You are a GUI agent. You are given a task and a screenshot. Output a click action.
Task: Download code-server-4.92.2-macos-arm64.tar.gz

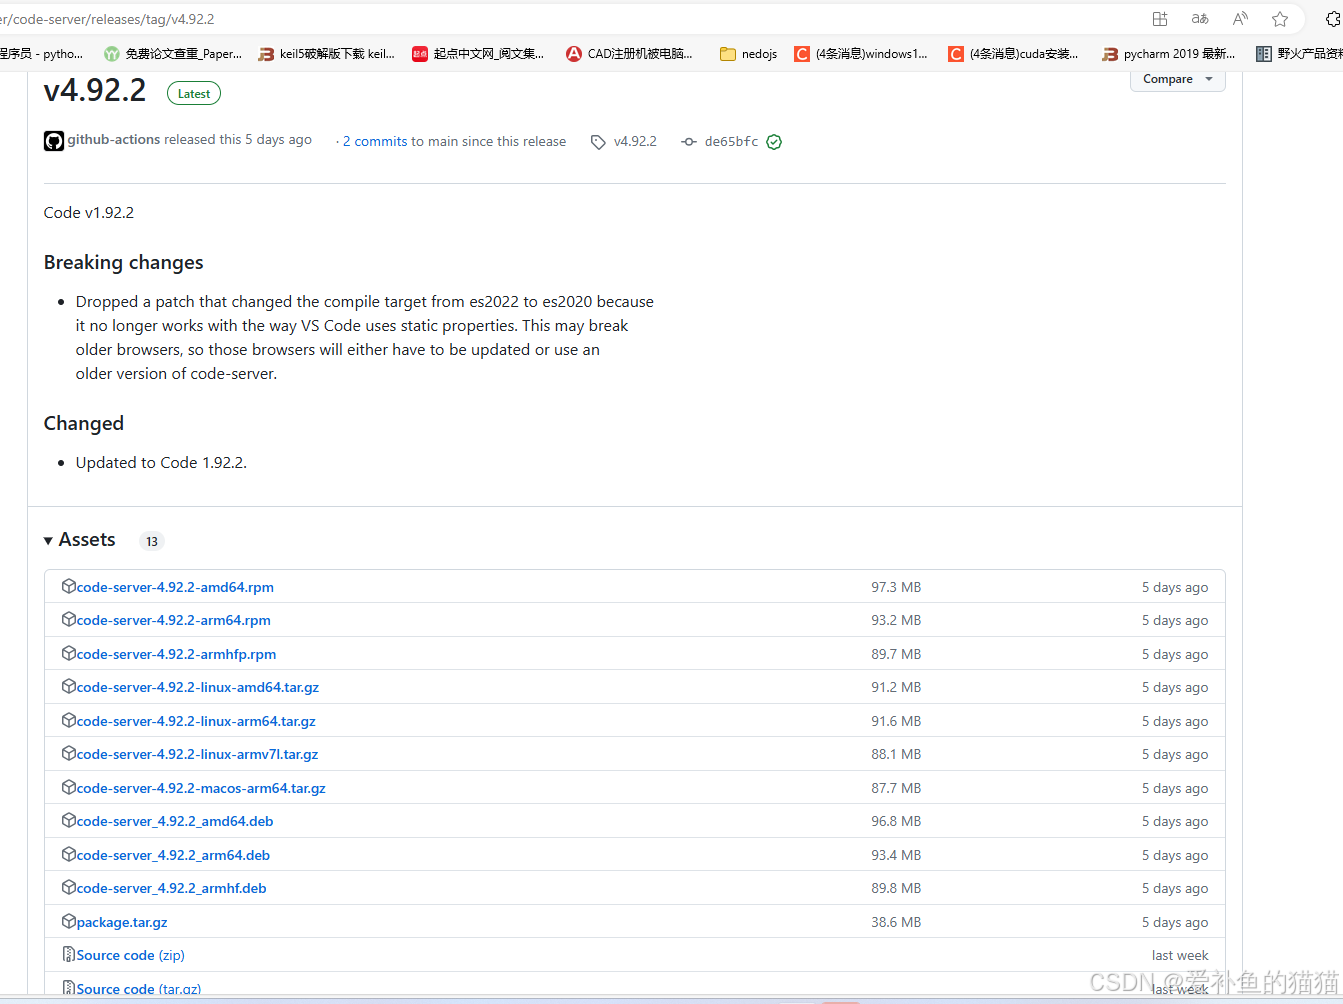click(x=201, y=788)
